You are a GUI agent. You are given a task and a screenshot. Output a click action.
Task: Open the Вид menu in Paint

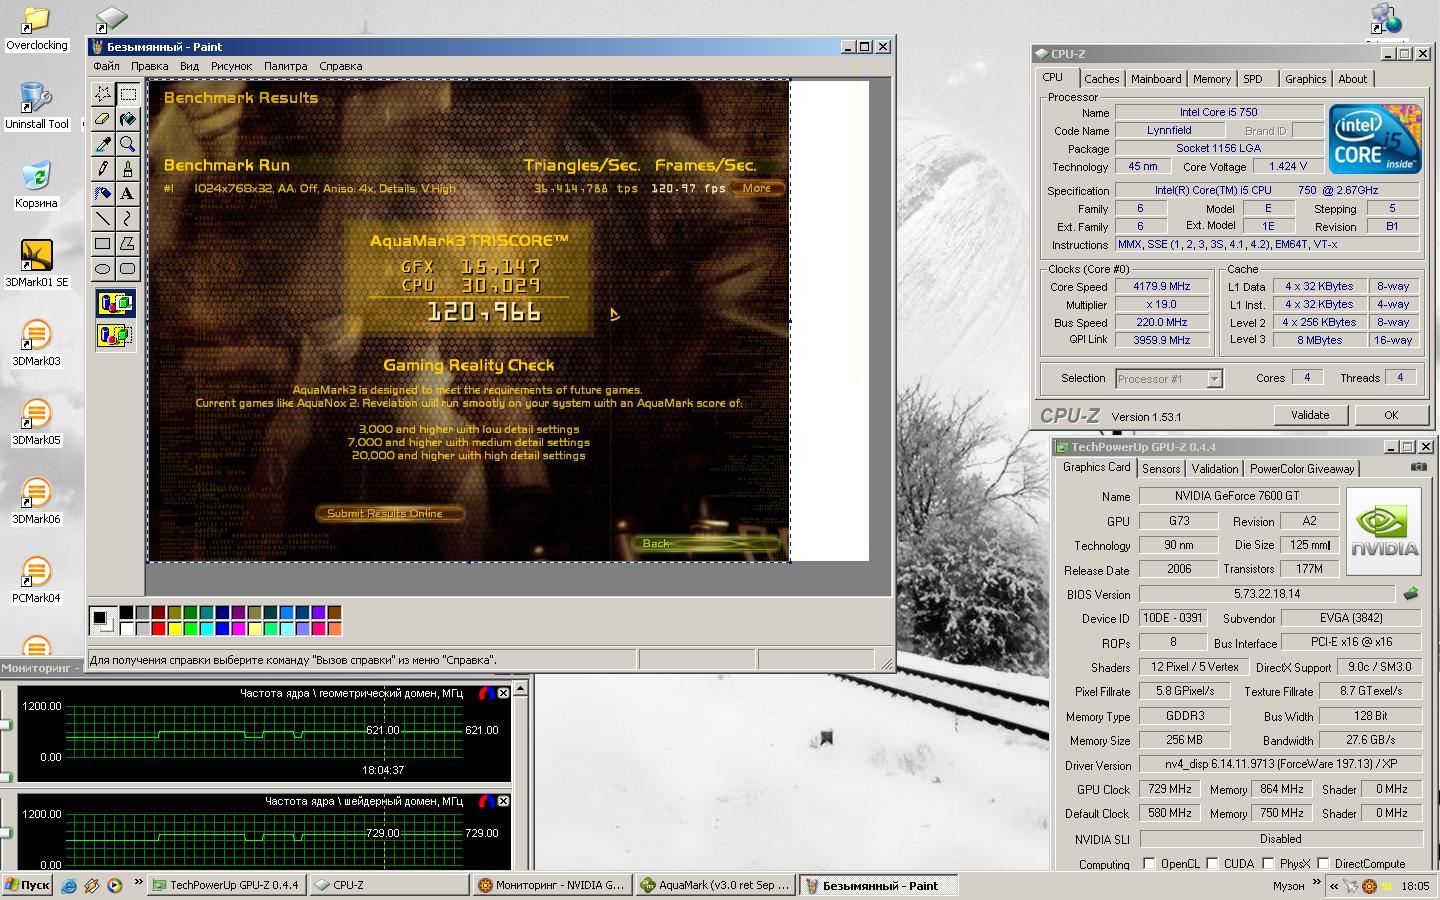pyautogui.click(x=189, y=66)
